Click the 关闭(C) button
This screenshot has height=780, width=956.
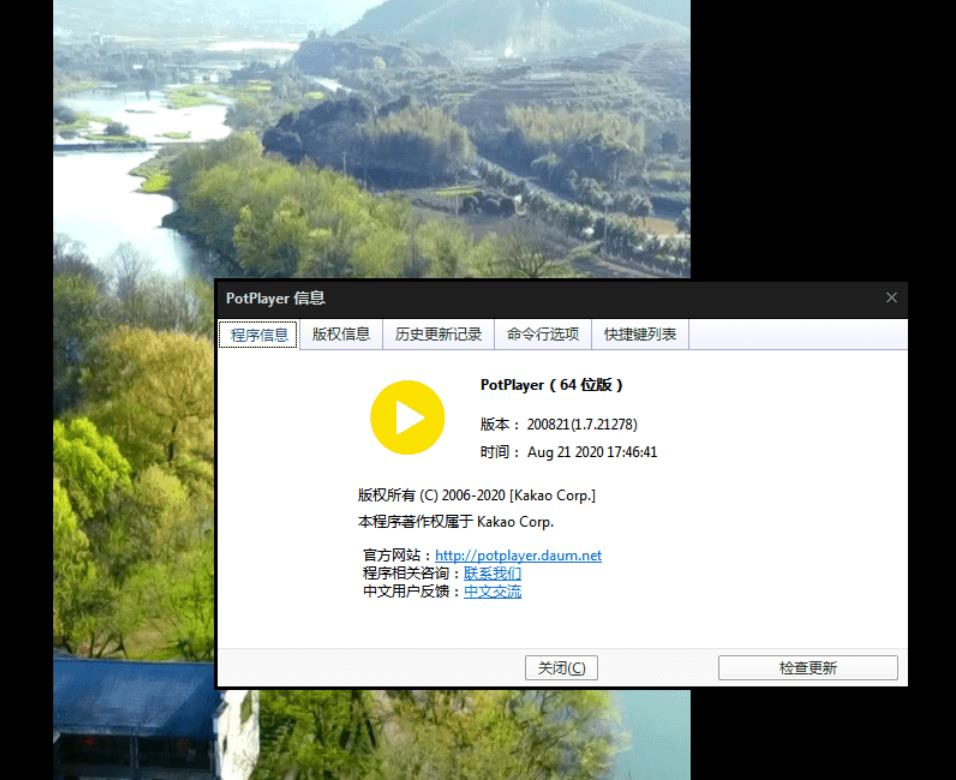[561, 668]
